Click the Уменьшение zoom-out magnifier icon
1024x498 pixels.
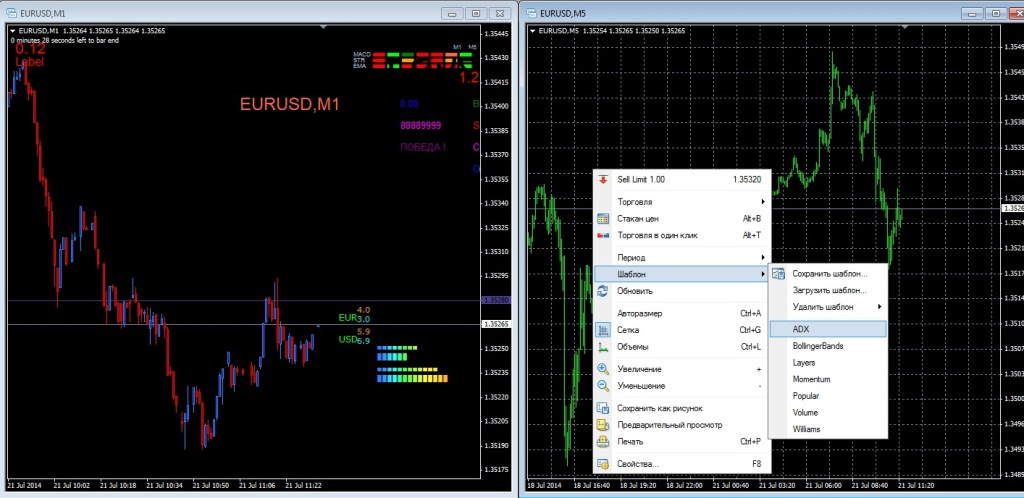point(603,386)
